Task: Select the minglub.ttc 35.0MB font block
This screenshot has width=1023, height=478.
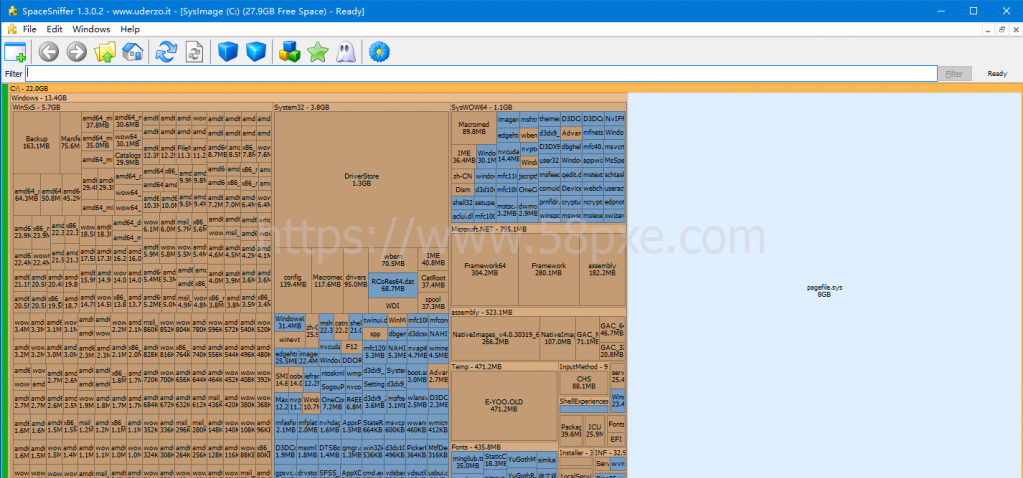Action: (468, 462)
